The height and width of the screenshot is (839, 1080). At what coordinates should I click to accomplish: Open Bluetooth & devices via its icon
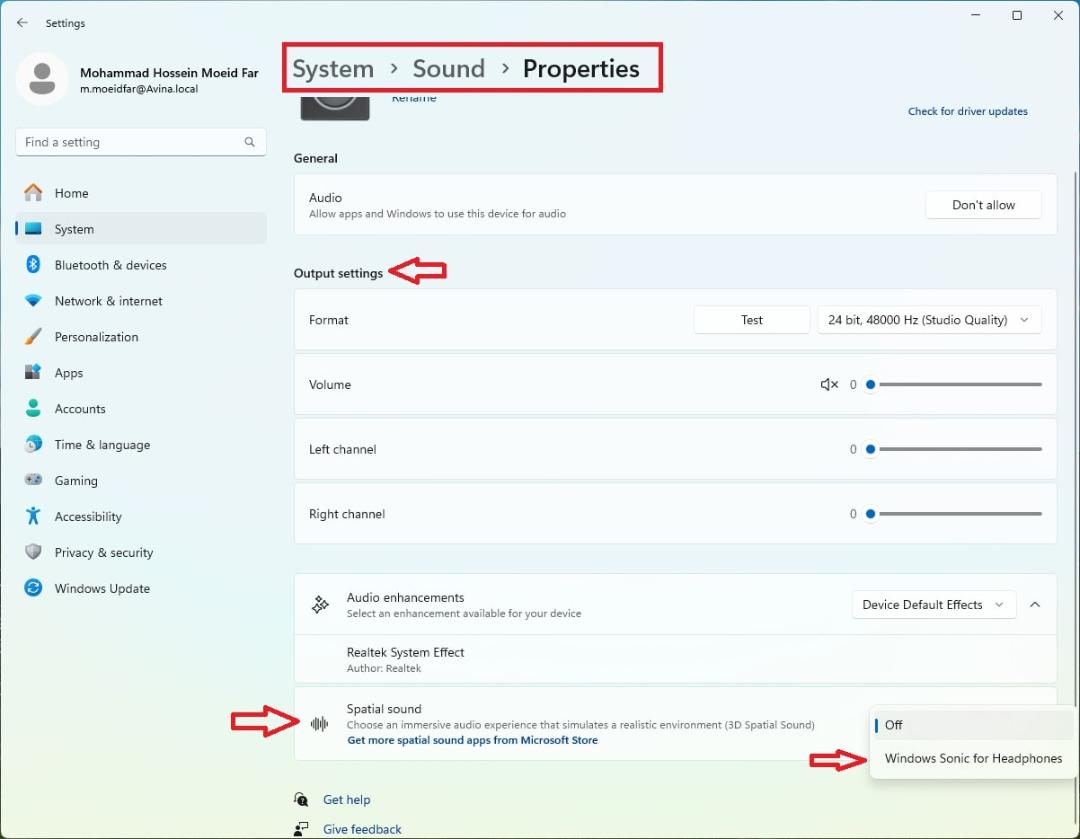click(x=33, y=265)
